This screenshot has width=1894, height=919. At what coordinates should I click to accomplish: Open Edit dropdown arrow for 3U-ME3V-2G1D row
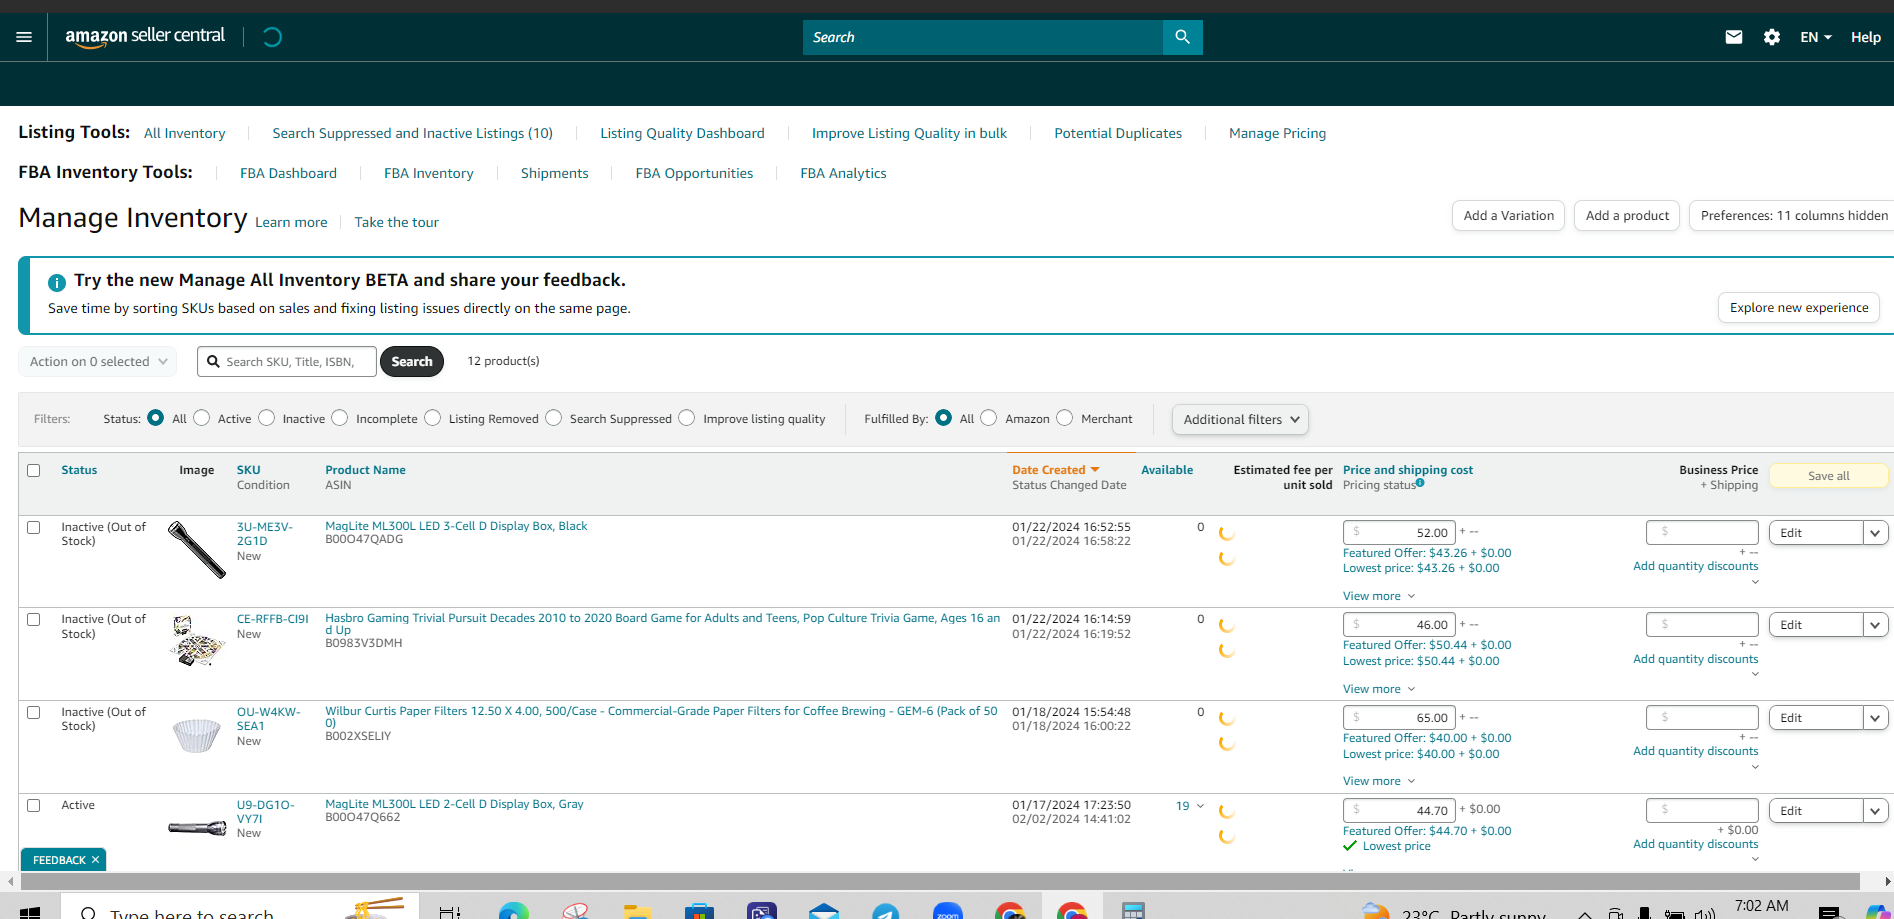point(1875,533)
